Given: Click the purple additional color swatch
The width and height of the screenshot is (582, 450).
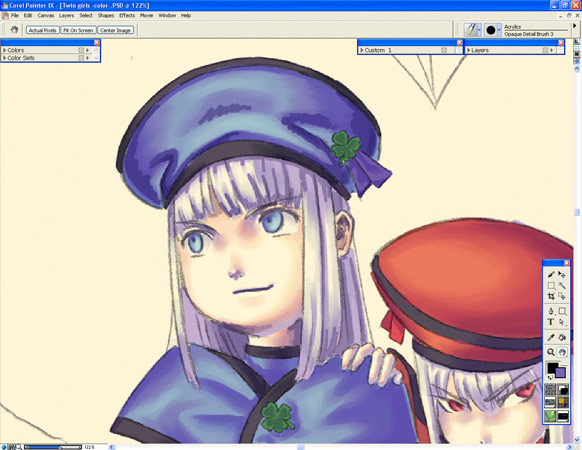Looking at the screenshot, I should 561,373.
